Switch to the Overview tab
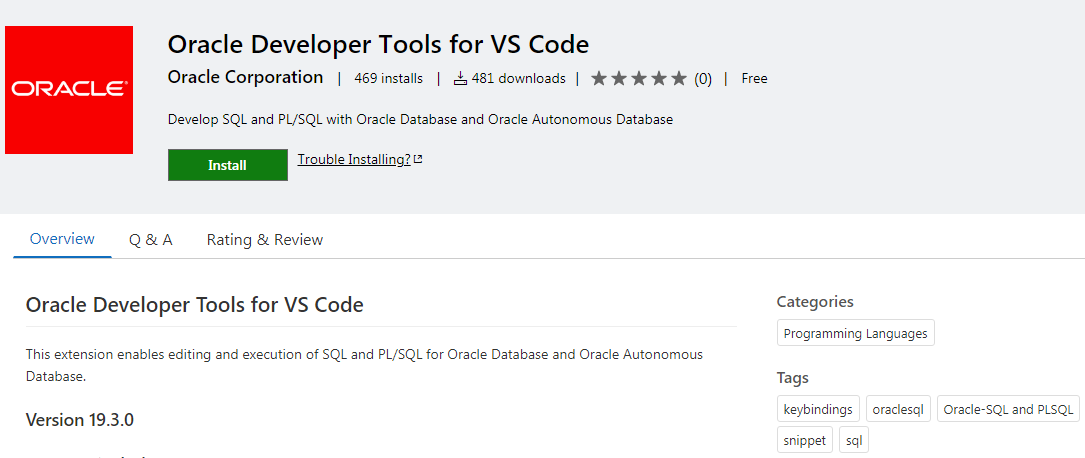Viewport: 1085px width, 458px height. coord(62,239)
